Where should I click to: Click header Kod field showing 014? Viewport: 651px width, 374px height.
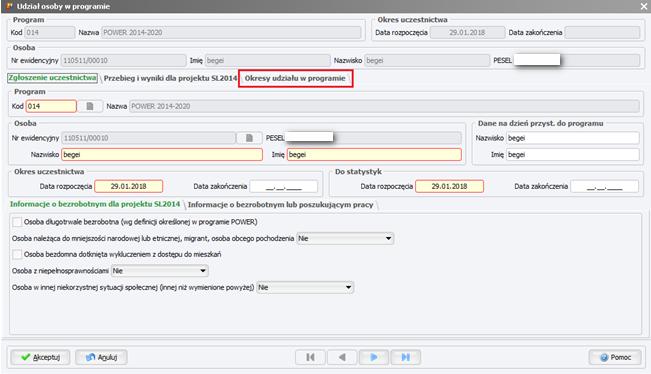tap(50, 32)
